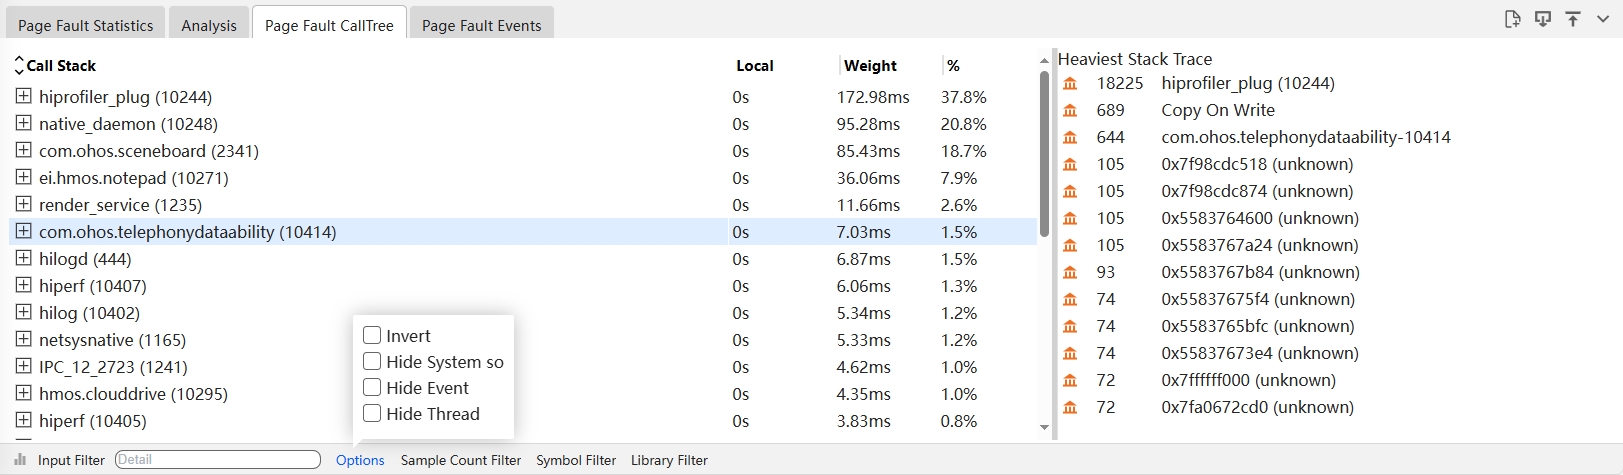Click the Options link
1623x475 pixels.
[x=360, y=460]
